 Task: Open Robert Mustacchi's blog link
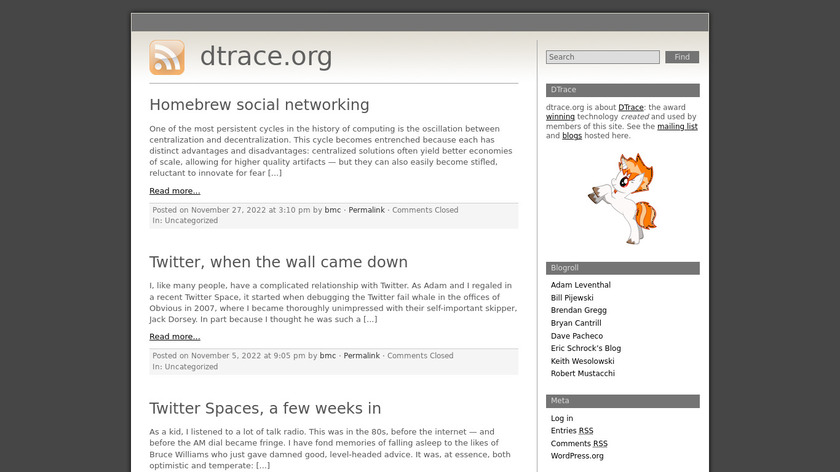[x=583, y=373]
